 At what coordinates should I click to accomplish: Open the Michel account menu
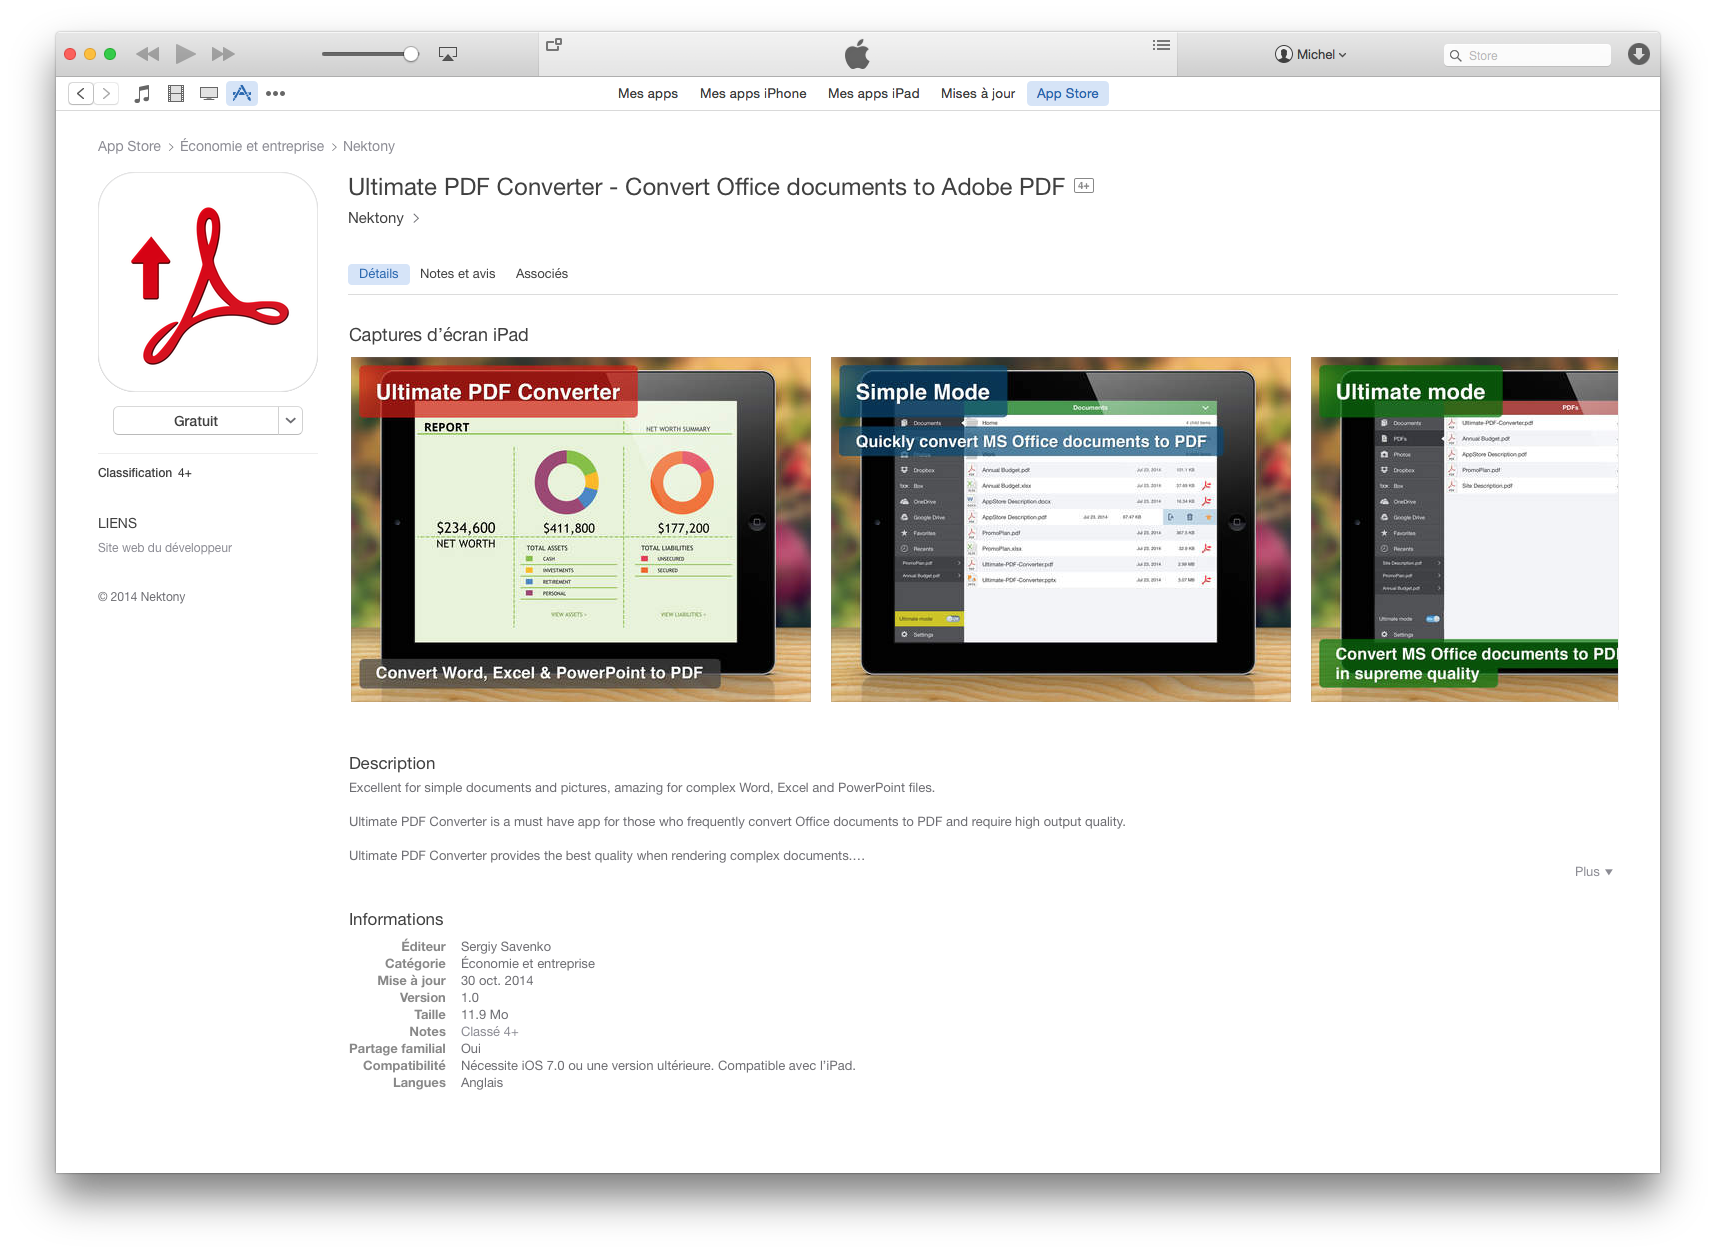[1311, 55]
